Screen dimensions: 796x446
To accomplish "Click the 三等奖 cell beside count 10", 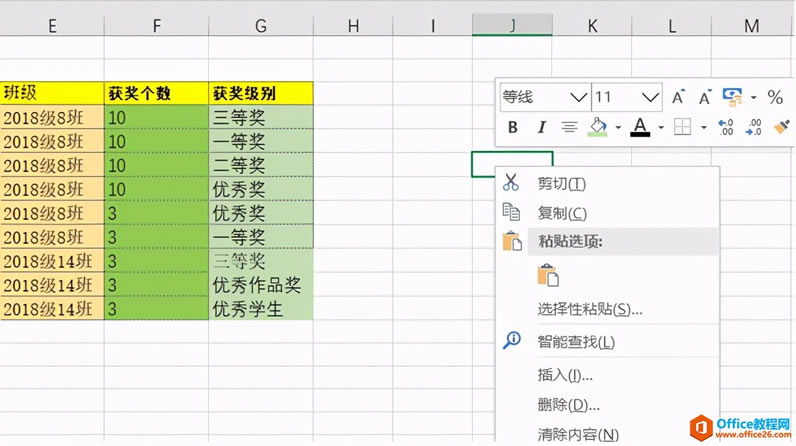I will 261,117.
